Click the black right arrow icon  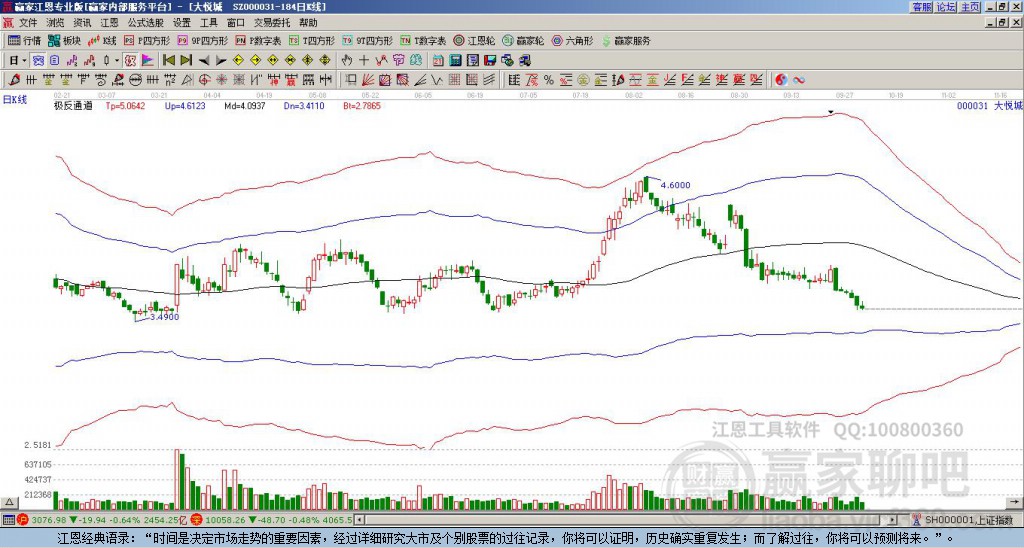221,61
